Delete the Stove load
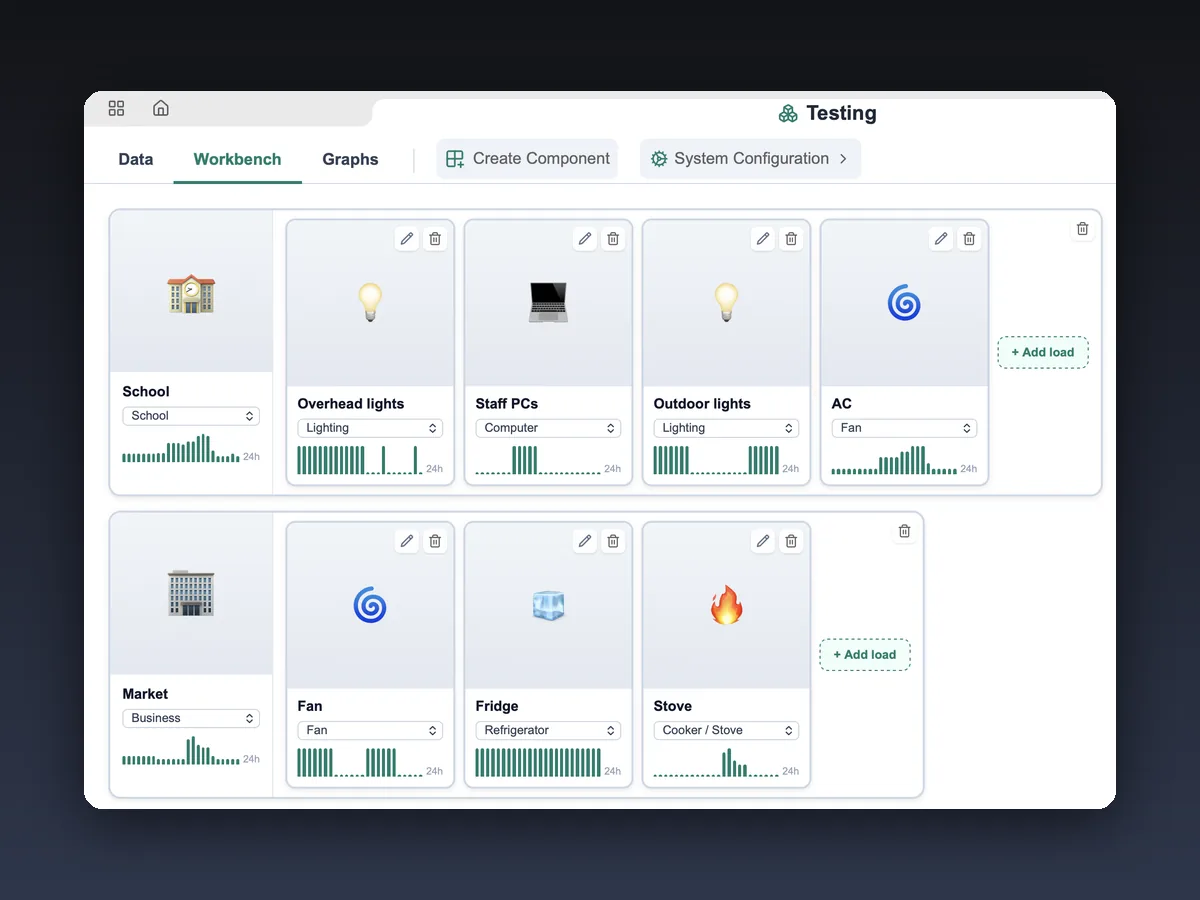Image resolution: width=1200 pixels, height=900 pixels. pyautogui.click(x=791, y=541)
